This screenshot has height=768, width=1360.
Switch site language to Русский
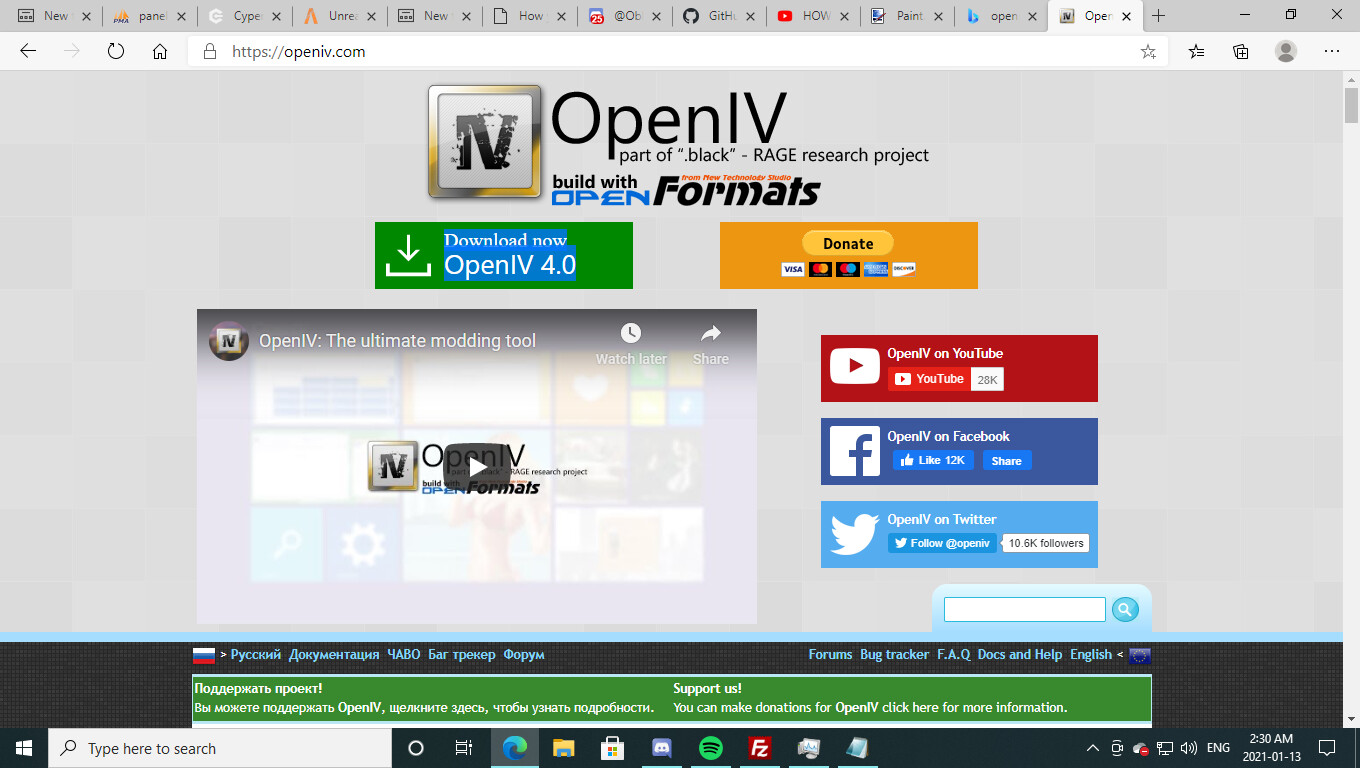[x=255, y=654]
